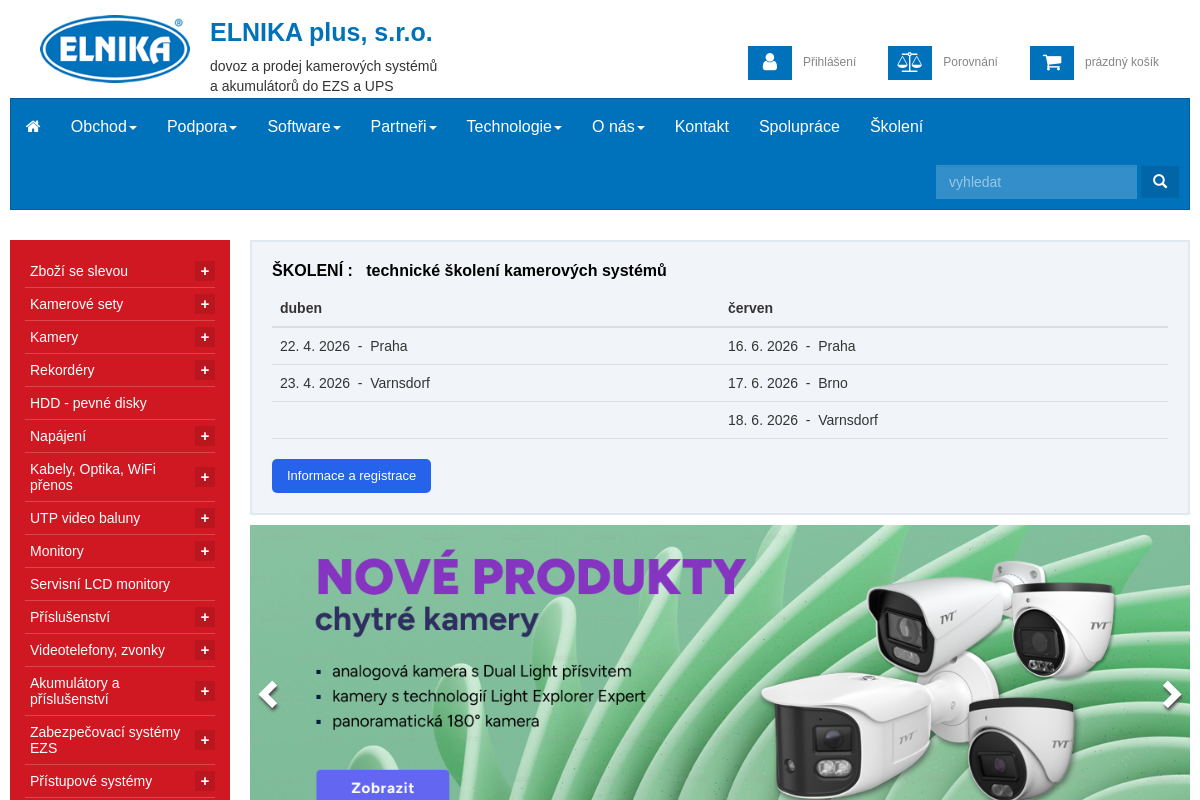Click the ELNIKA logo
The image size is (1200, 800).
tap(114, 47)
